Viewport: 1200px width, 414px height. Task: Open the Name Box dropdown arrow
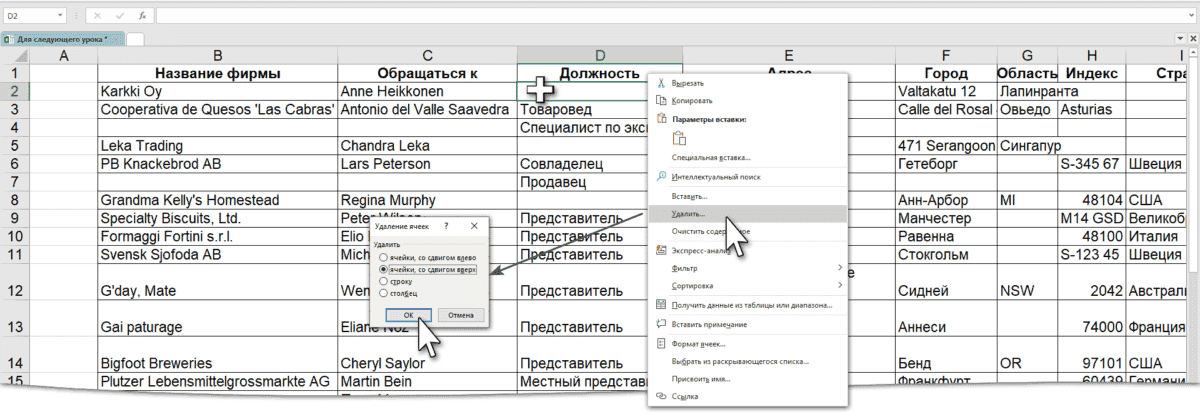click(62, 16)
